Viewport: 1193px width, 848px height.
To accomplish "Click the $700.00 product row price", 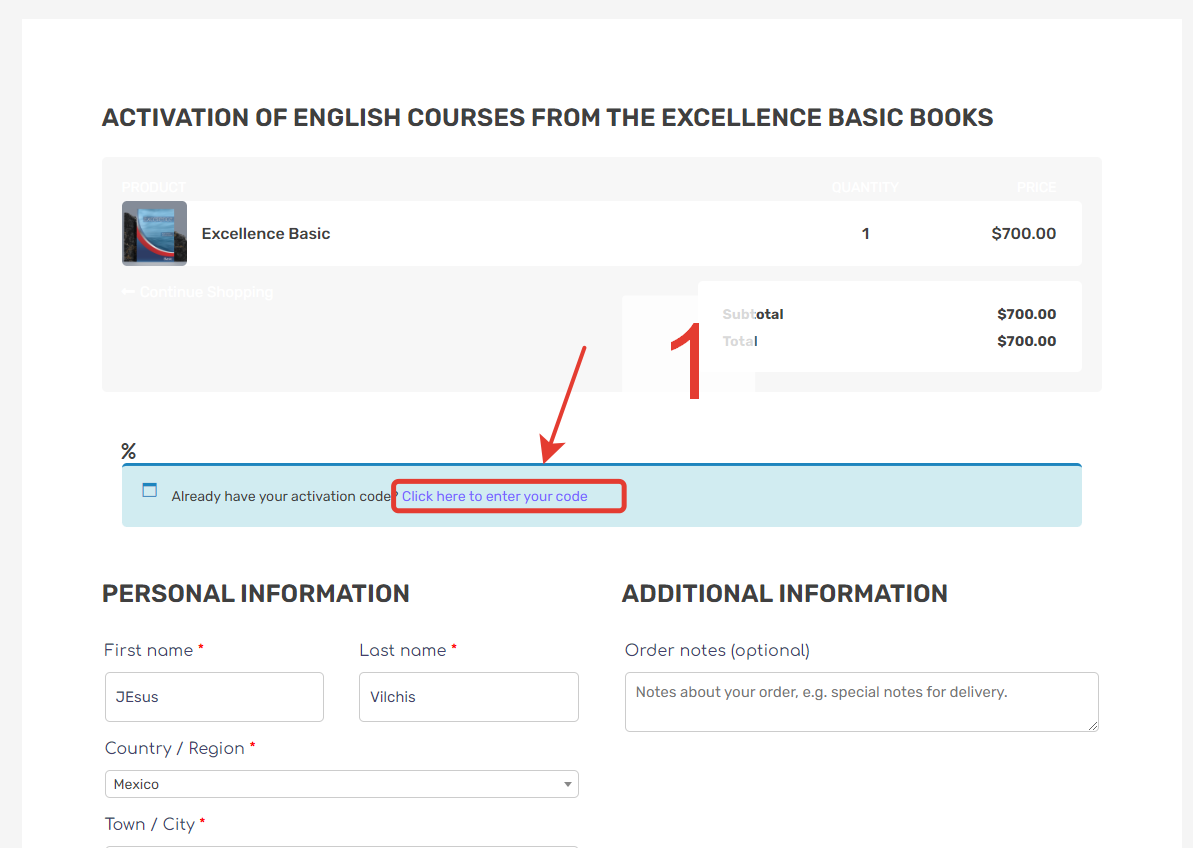I will point(1023,234).
